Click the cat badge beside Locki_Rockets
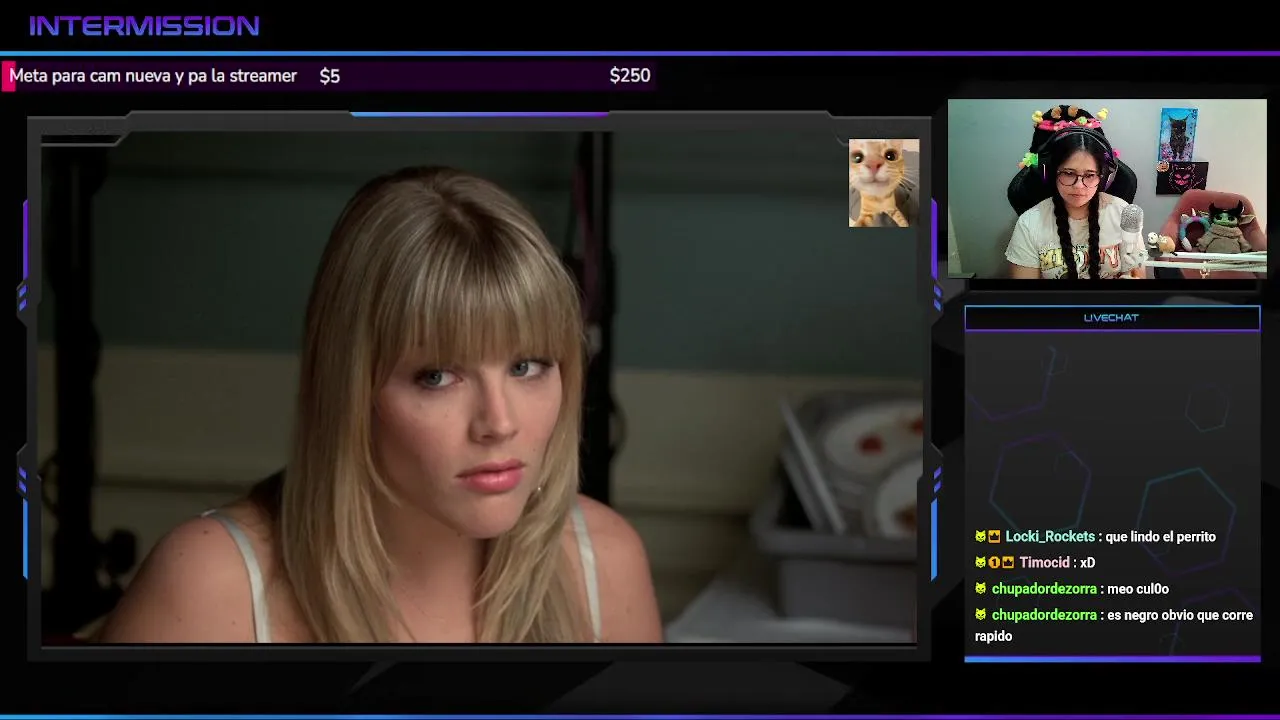Screen dimensions: 1280x720 [x=981, y=537]
